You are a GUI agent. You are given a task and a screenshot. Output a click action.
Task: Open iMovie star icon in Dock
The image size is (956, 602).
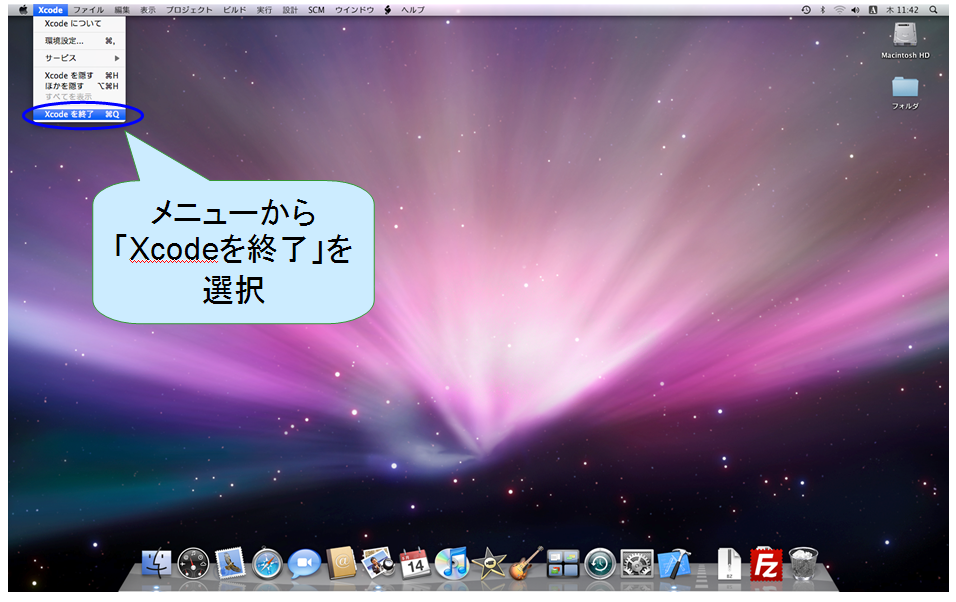point(489,564)
